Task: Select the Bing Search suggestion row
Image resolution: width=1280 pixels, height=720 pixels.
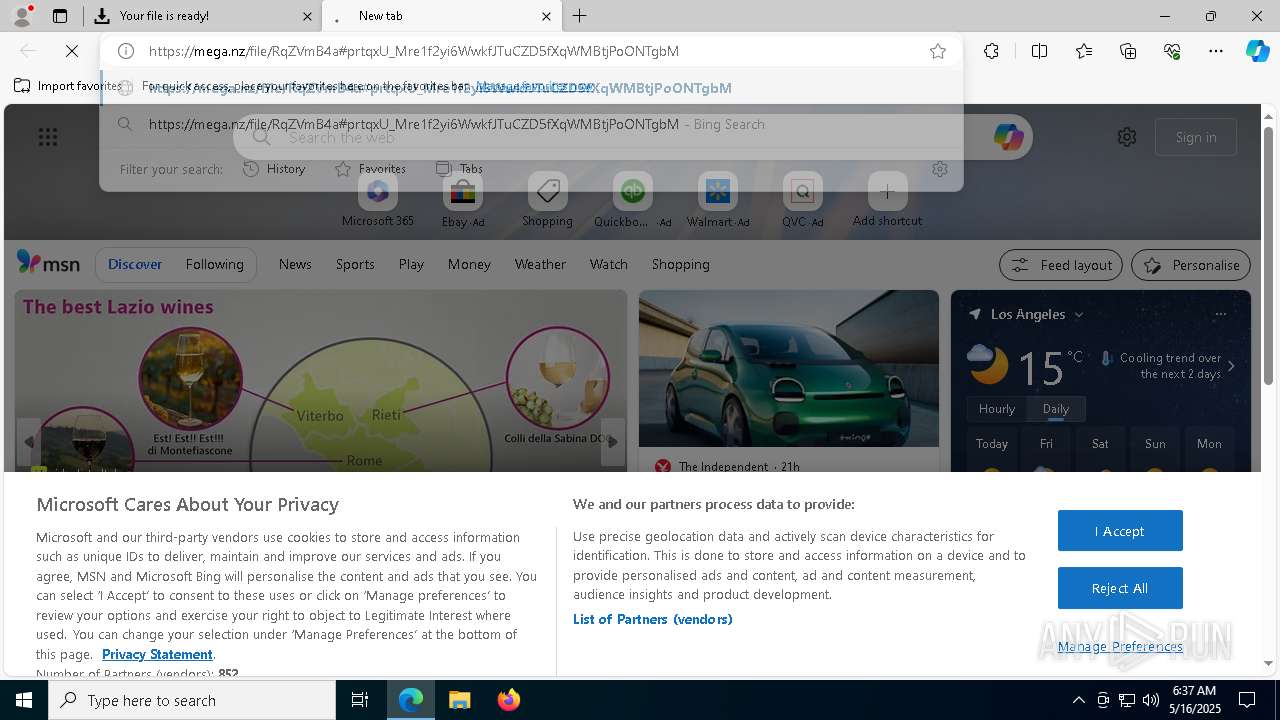Action: [x=531, y=124]
